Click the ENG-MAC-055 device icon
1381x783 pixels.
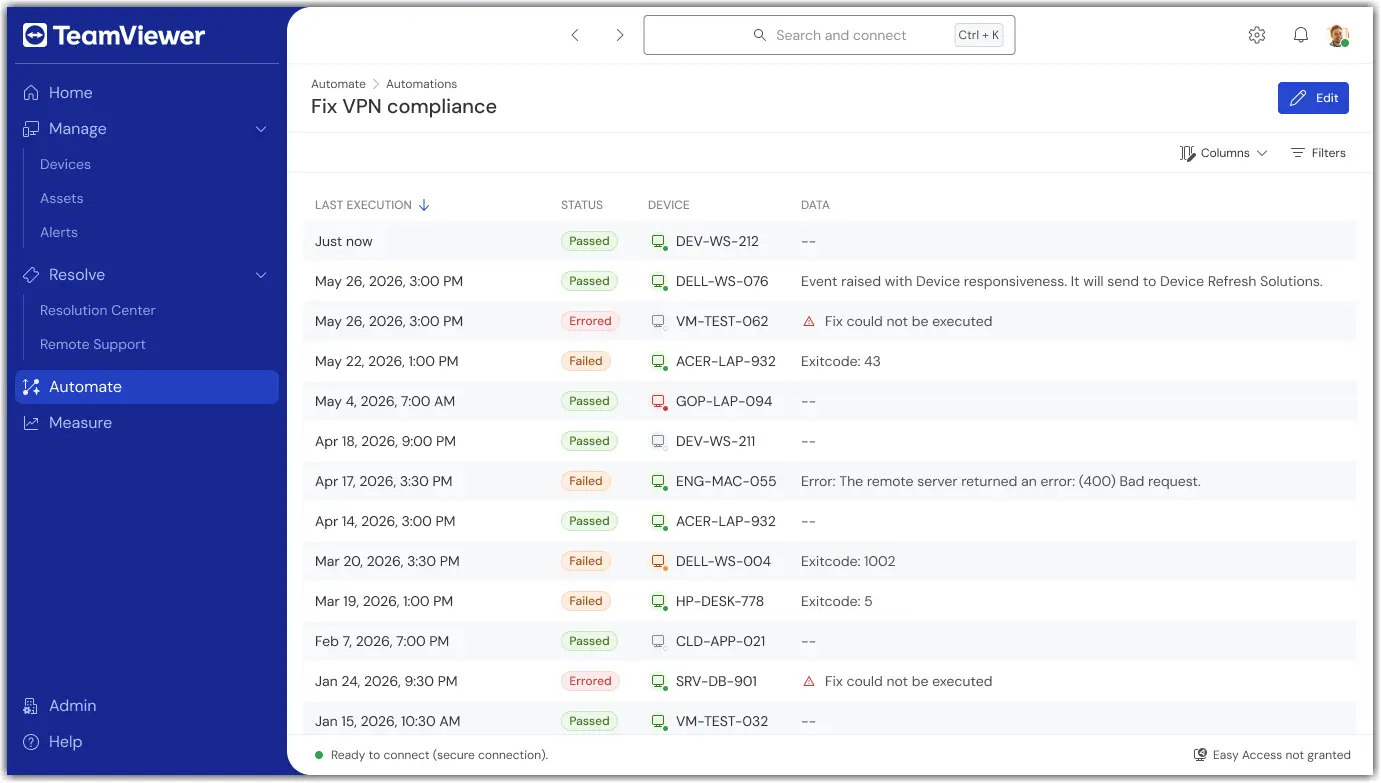659,481
